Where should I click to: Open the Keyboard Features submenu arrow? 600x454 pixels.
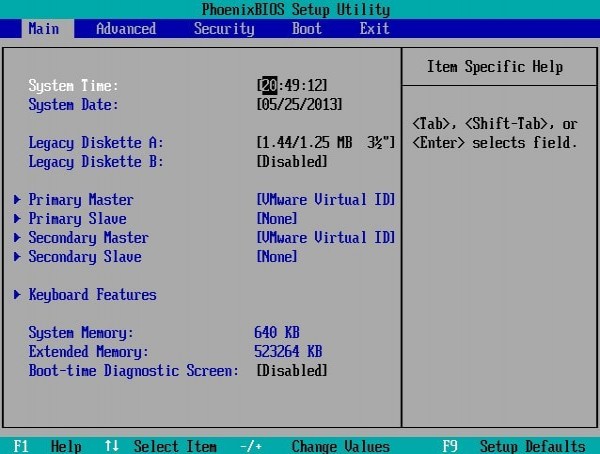pos(18,295)
